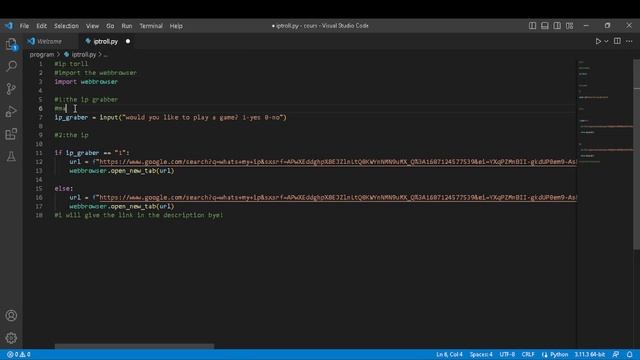
Task: Click Ln 6, Col 4 cursor position
Action: [449, 354]
